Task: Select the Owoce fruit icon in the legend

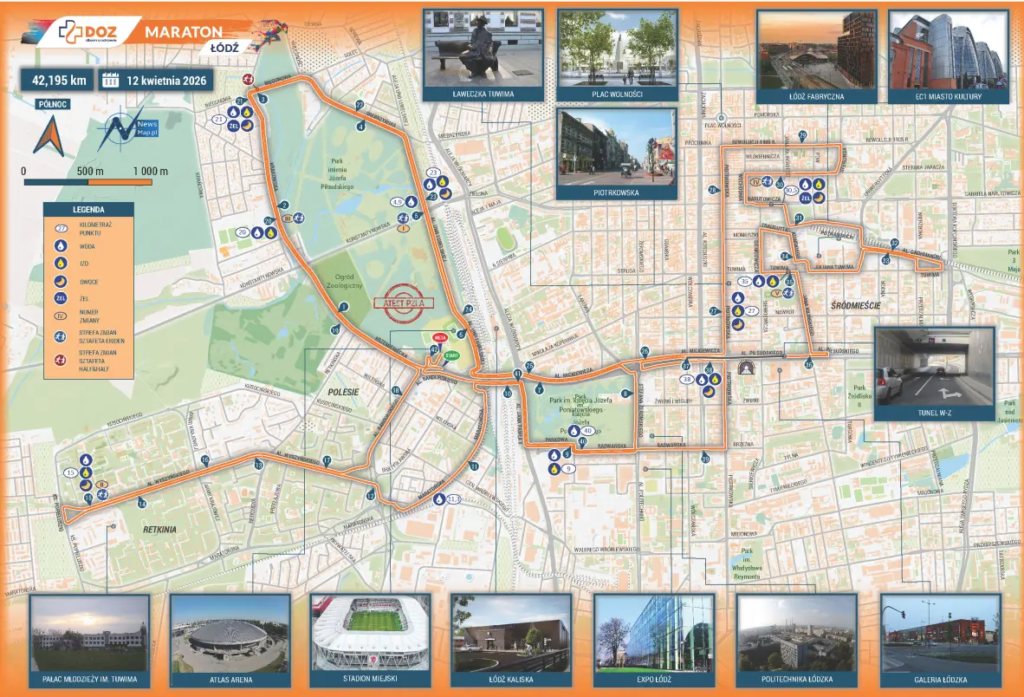Action: 60,282
